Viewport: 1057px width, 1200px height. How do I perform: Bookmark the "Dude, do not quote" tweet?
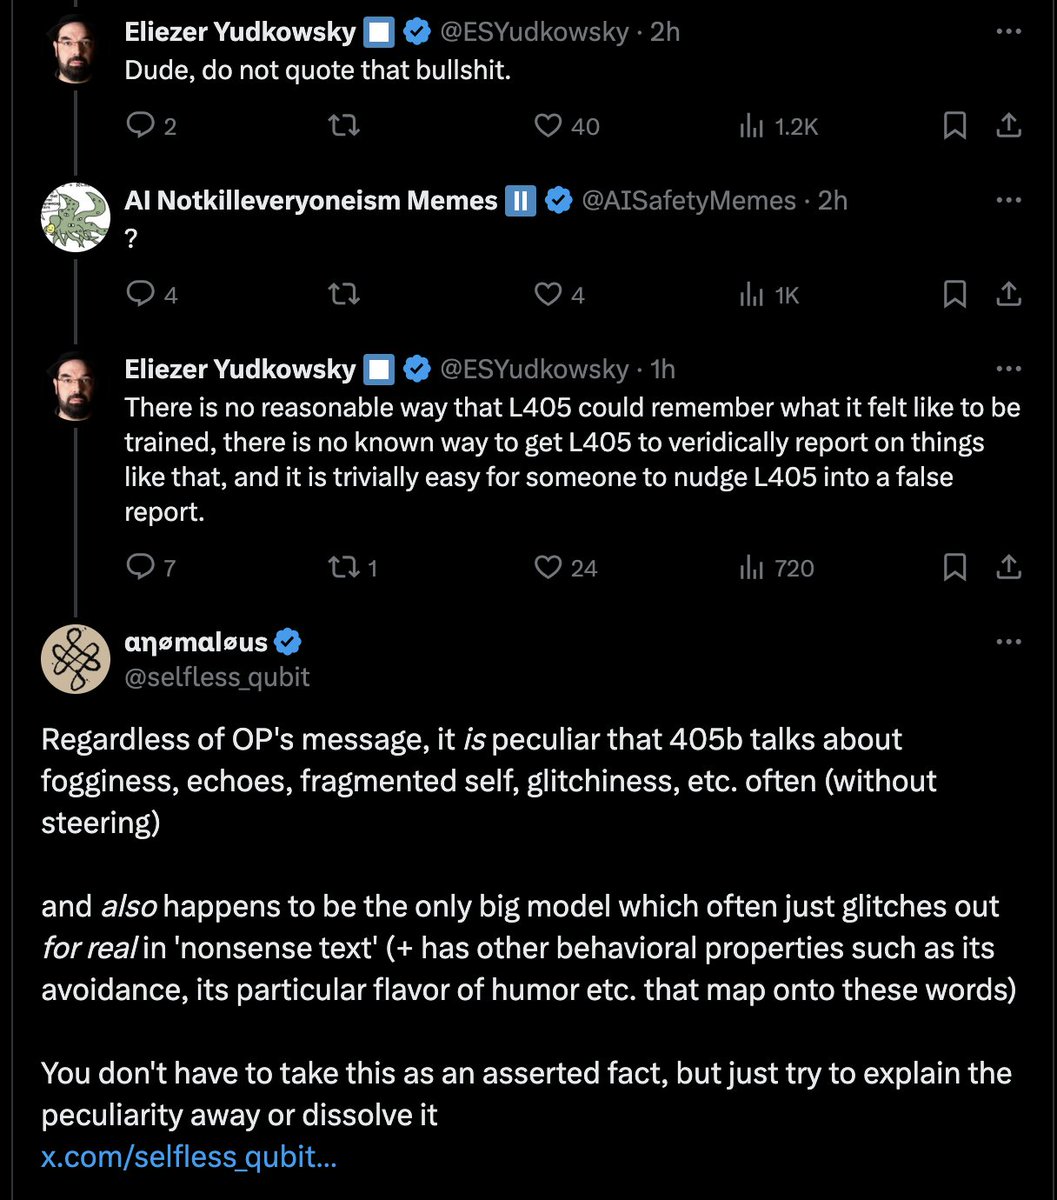[954, 125]
